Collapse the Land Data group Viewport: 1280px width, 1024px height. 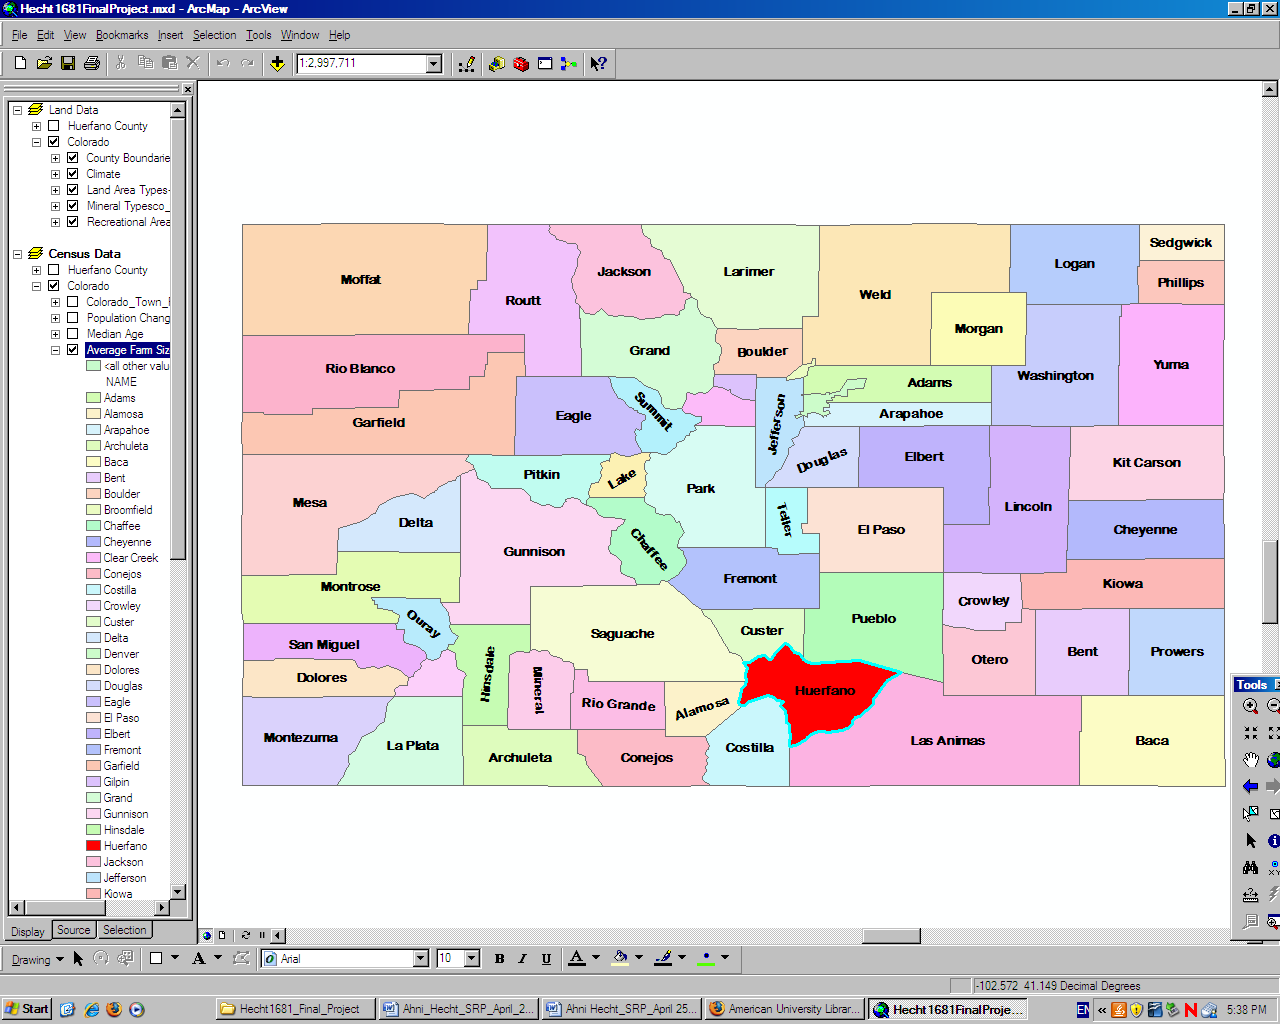[x=17, y=110]
